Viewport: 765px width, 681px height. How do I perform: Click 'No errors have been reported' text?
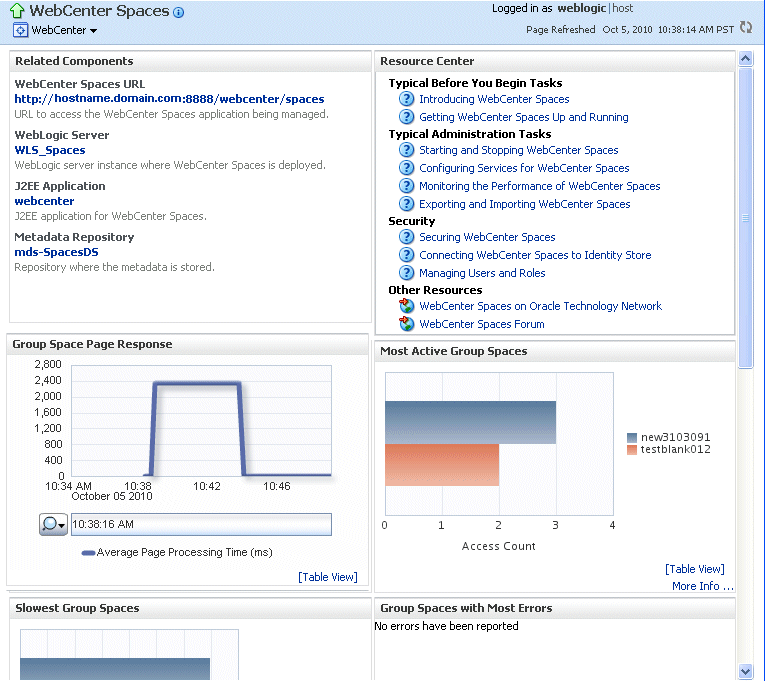pos(446,626)
